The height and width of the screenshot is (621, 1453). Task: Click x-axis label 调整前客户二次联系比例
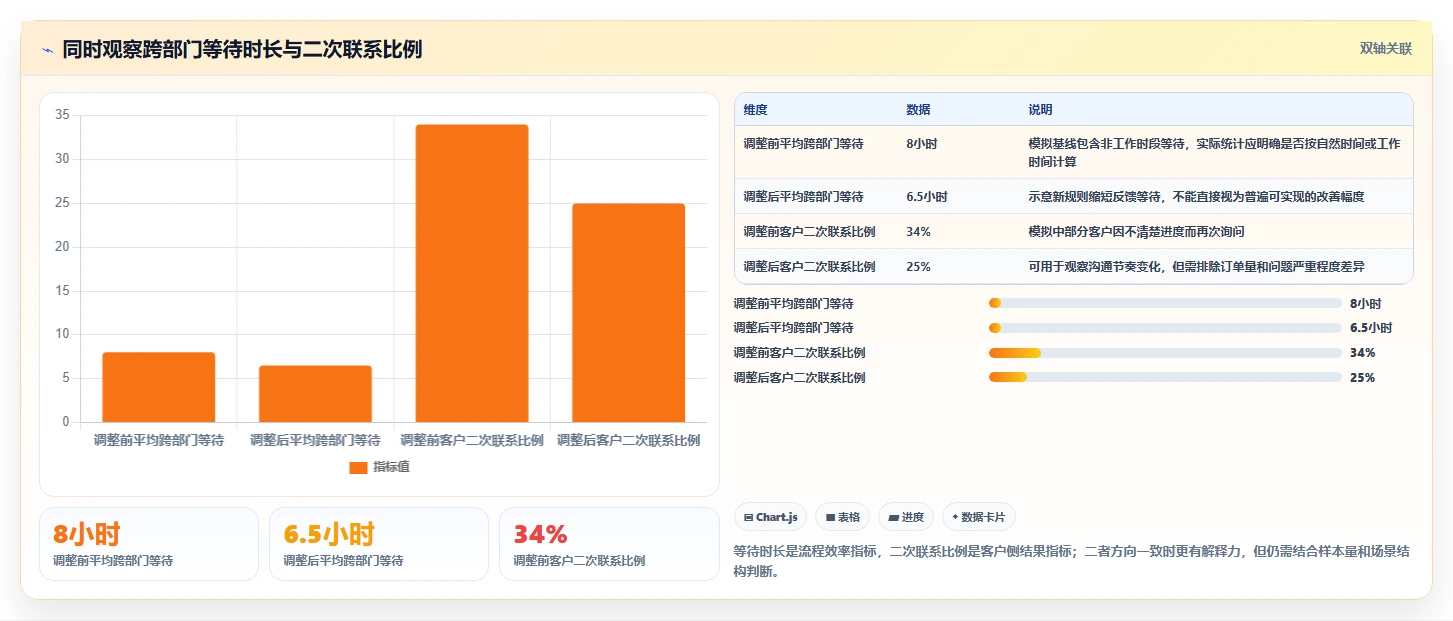[x=472, y=440]
